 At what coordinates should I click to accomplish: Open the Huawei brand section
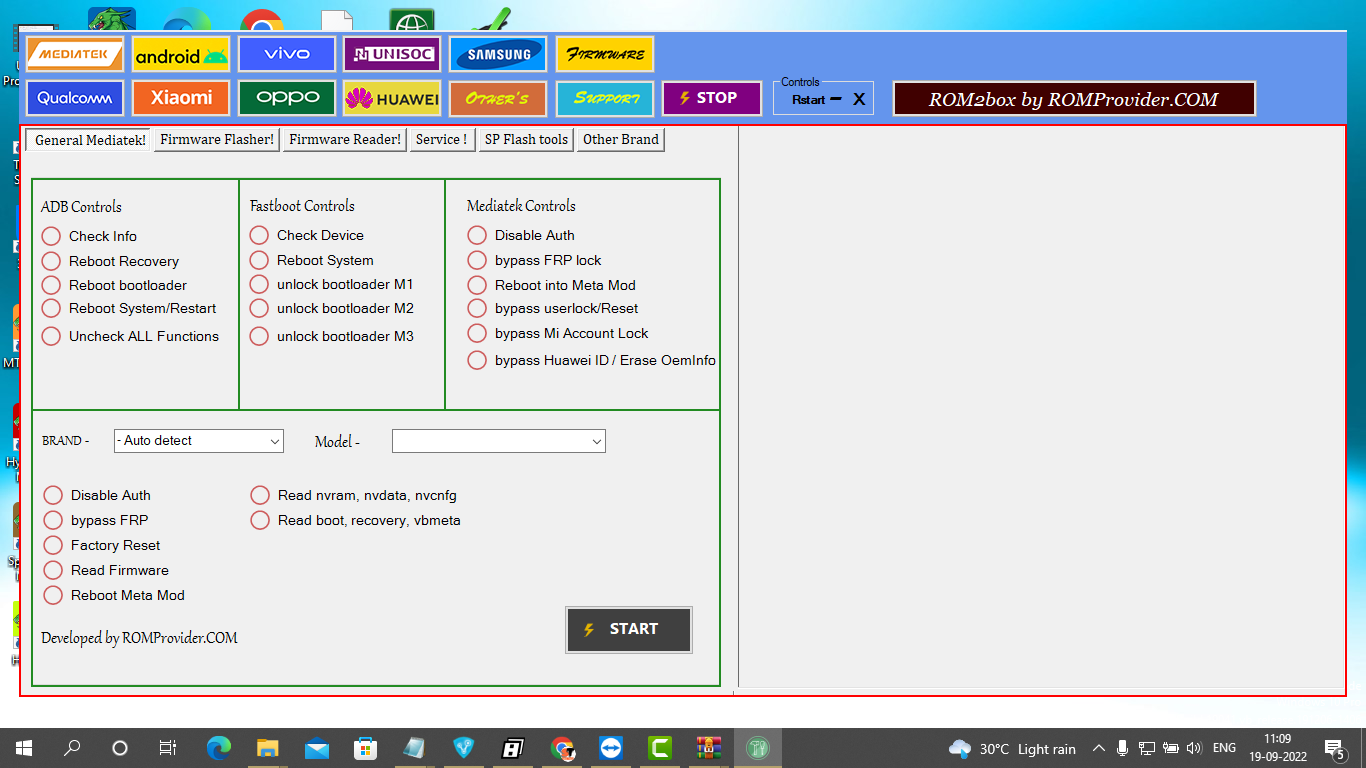pos(392,98)
